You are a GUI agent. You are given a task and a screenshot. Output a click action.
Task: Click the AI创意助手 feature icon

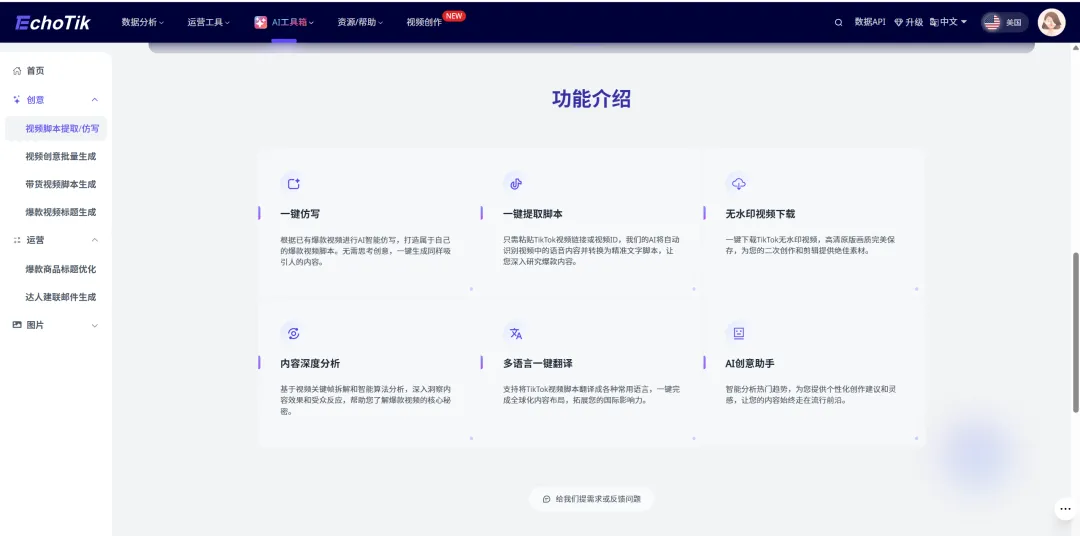tap(738, 333)
